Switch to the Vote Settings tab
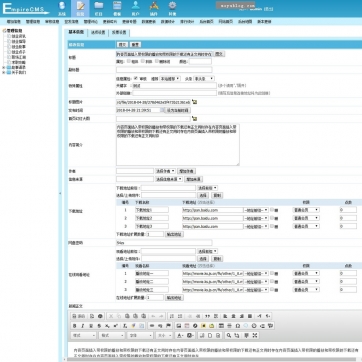Viewport: 362px width, 362px height. click(x=119, y=32)
